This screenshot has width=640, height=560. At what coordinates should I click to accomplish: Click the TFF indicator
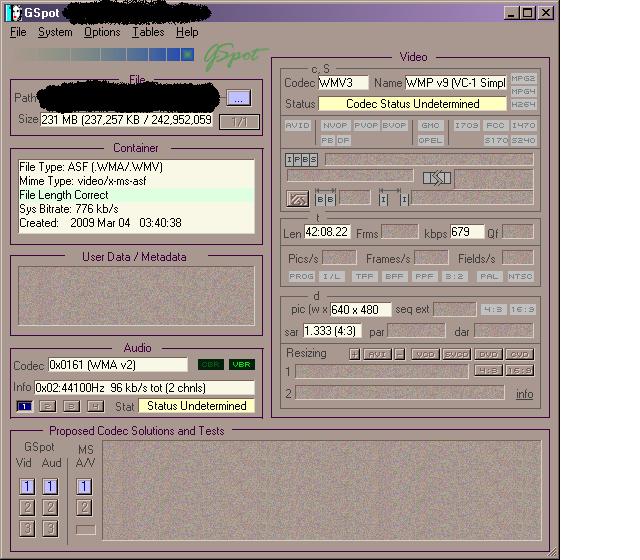click(364, 276)
